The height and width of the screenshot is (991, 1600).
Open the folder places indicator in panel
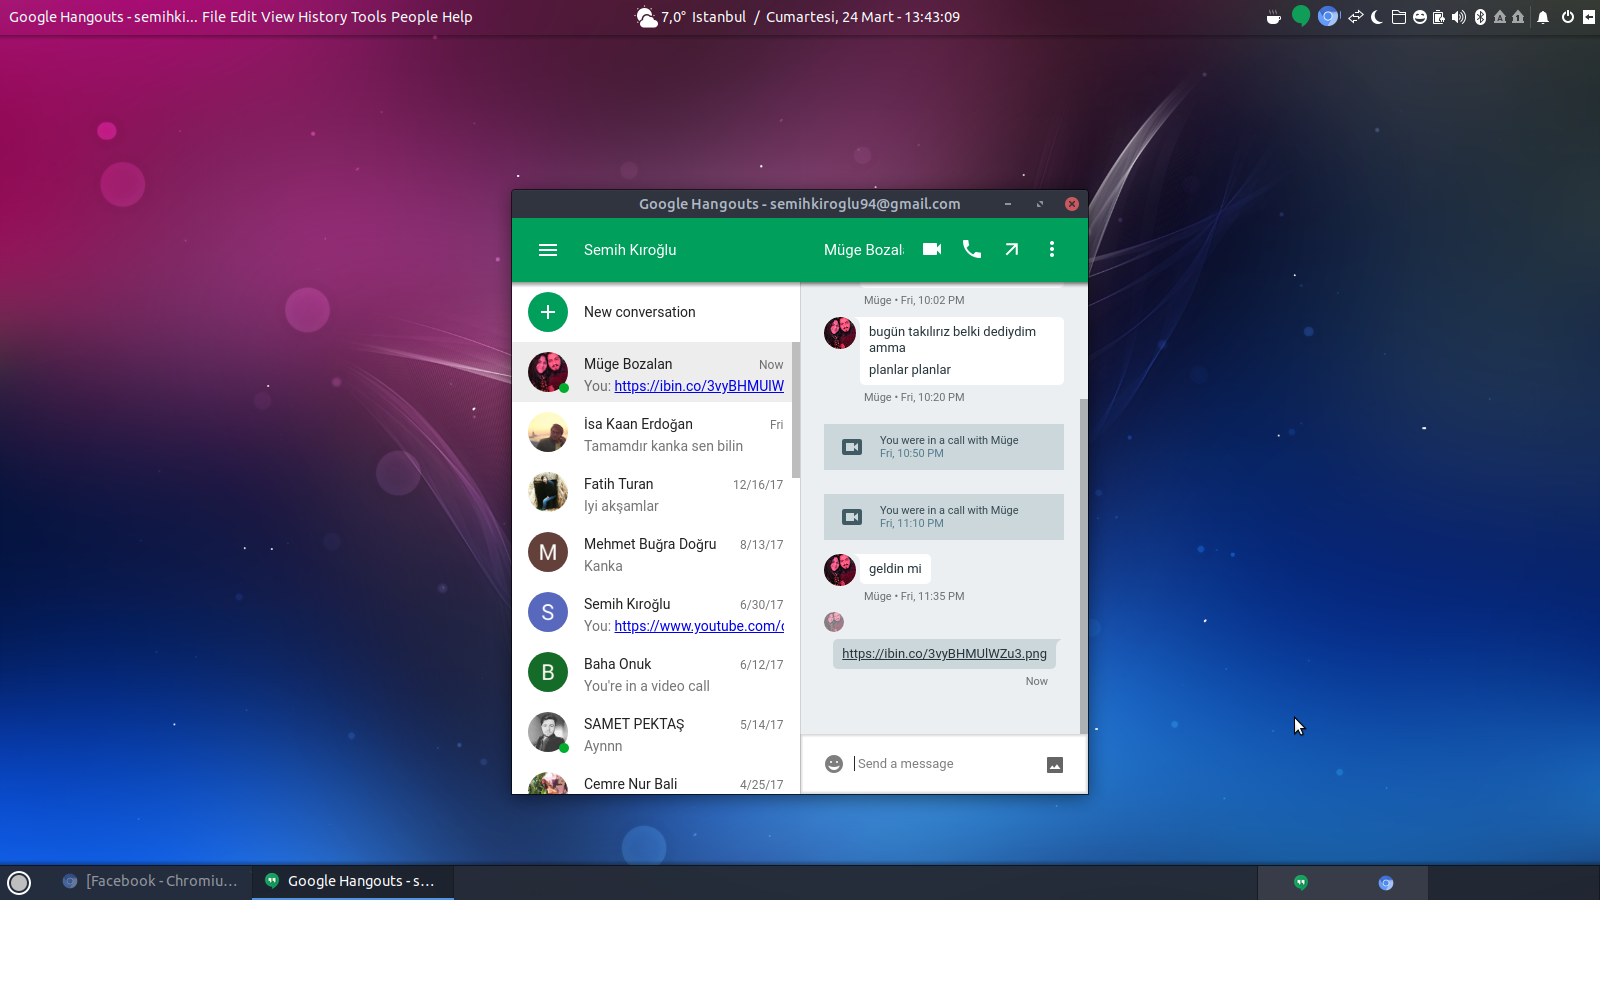1399,17
